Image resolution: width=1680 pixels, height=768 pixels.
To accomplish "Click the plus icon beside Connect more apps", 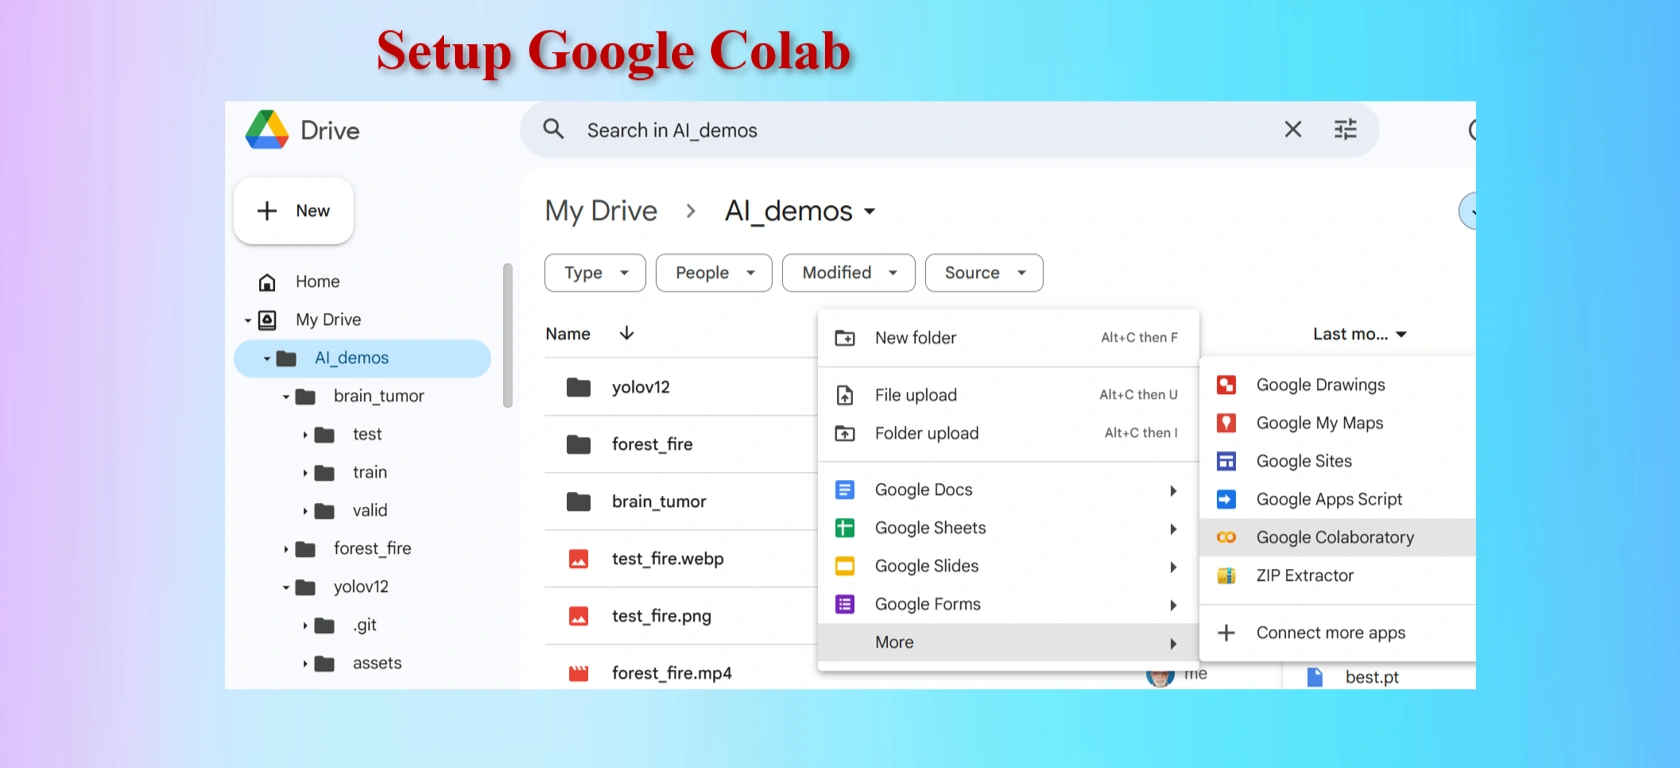I will pos(1226,633).
